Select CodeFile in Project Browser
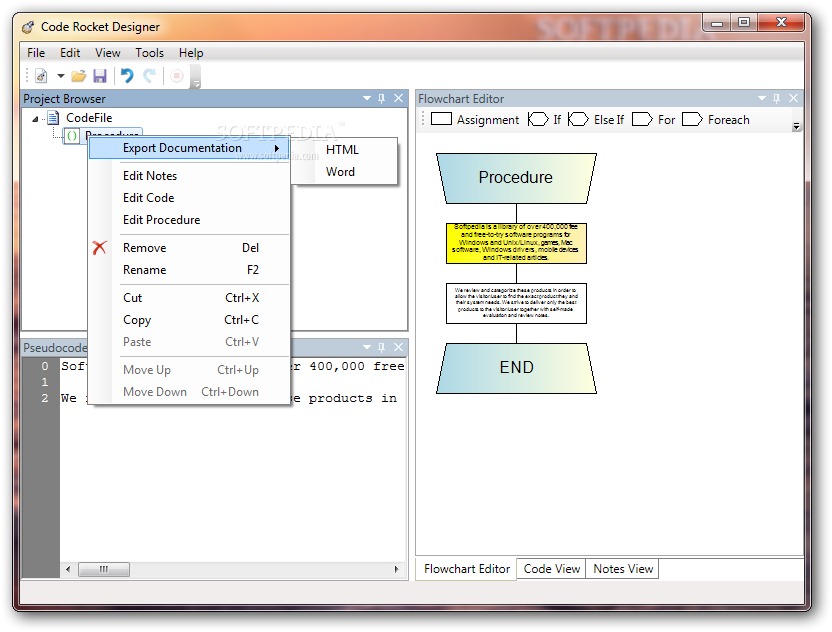The height and width of the screenshot is (632, 832). pos(89,118)
